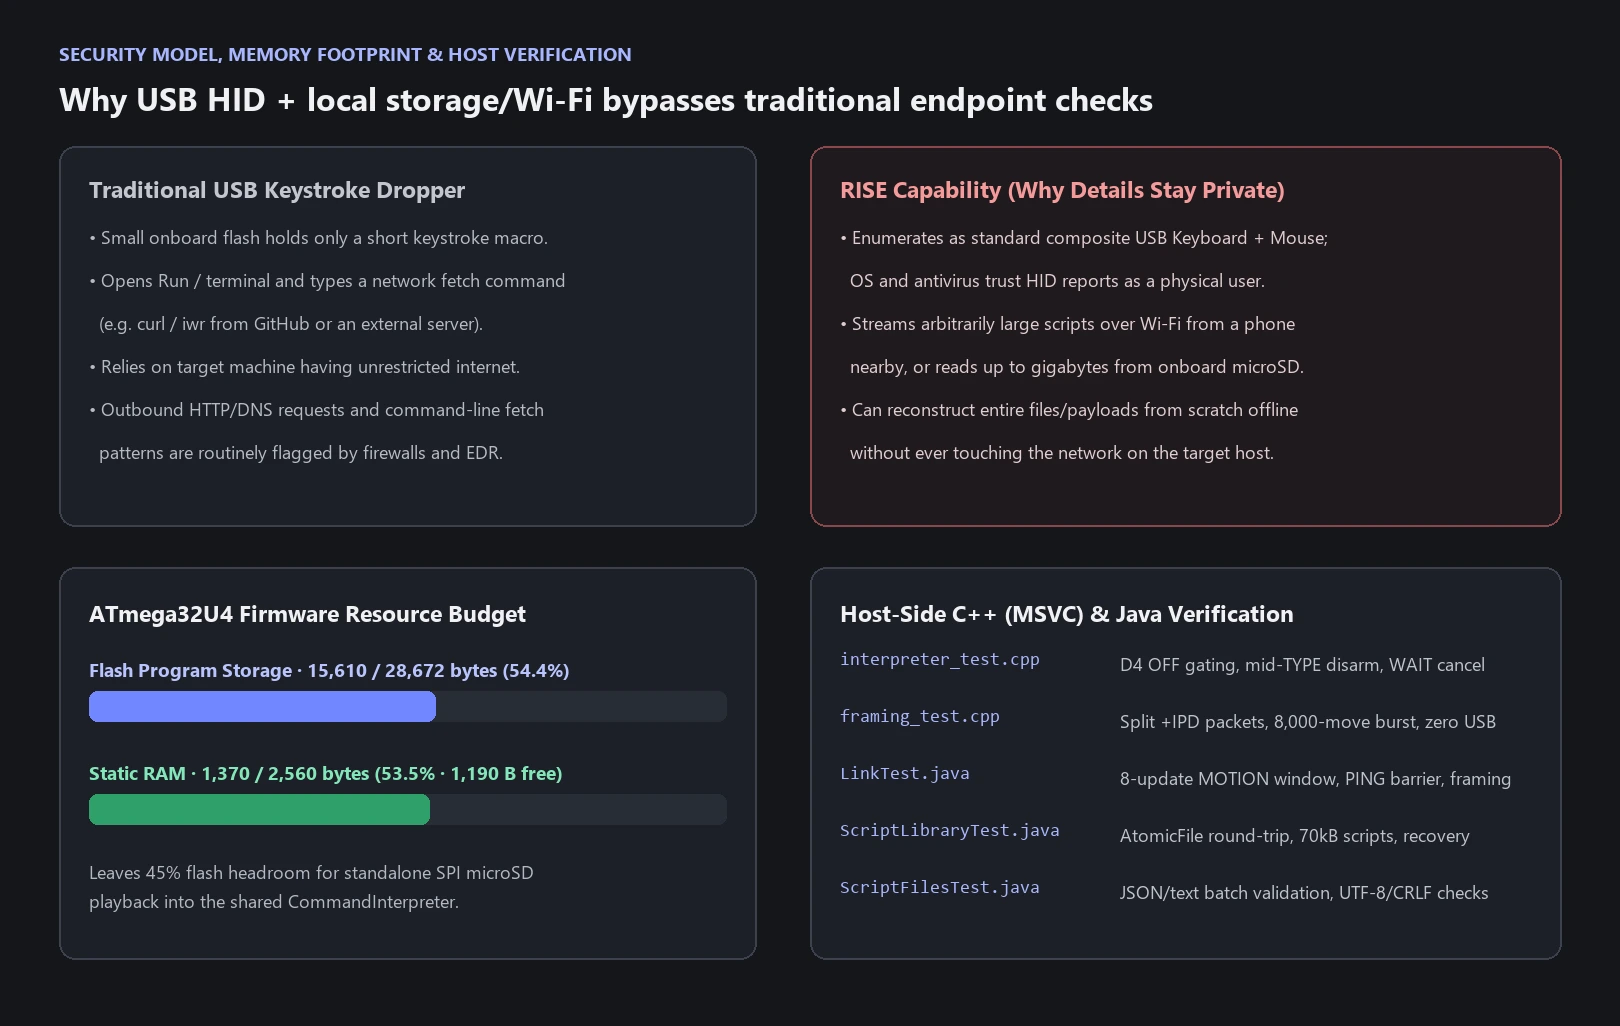Click the section label 'SECURITY MODEL, MEMORY FOOTPRINT & HOST VERIFICATION'
The width and height of the screenshot is (1620, 1026).
tap(345, 55)
